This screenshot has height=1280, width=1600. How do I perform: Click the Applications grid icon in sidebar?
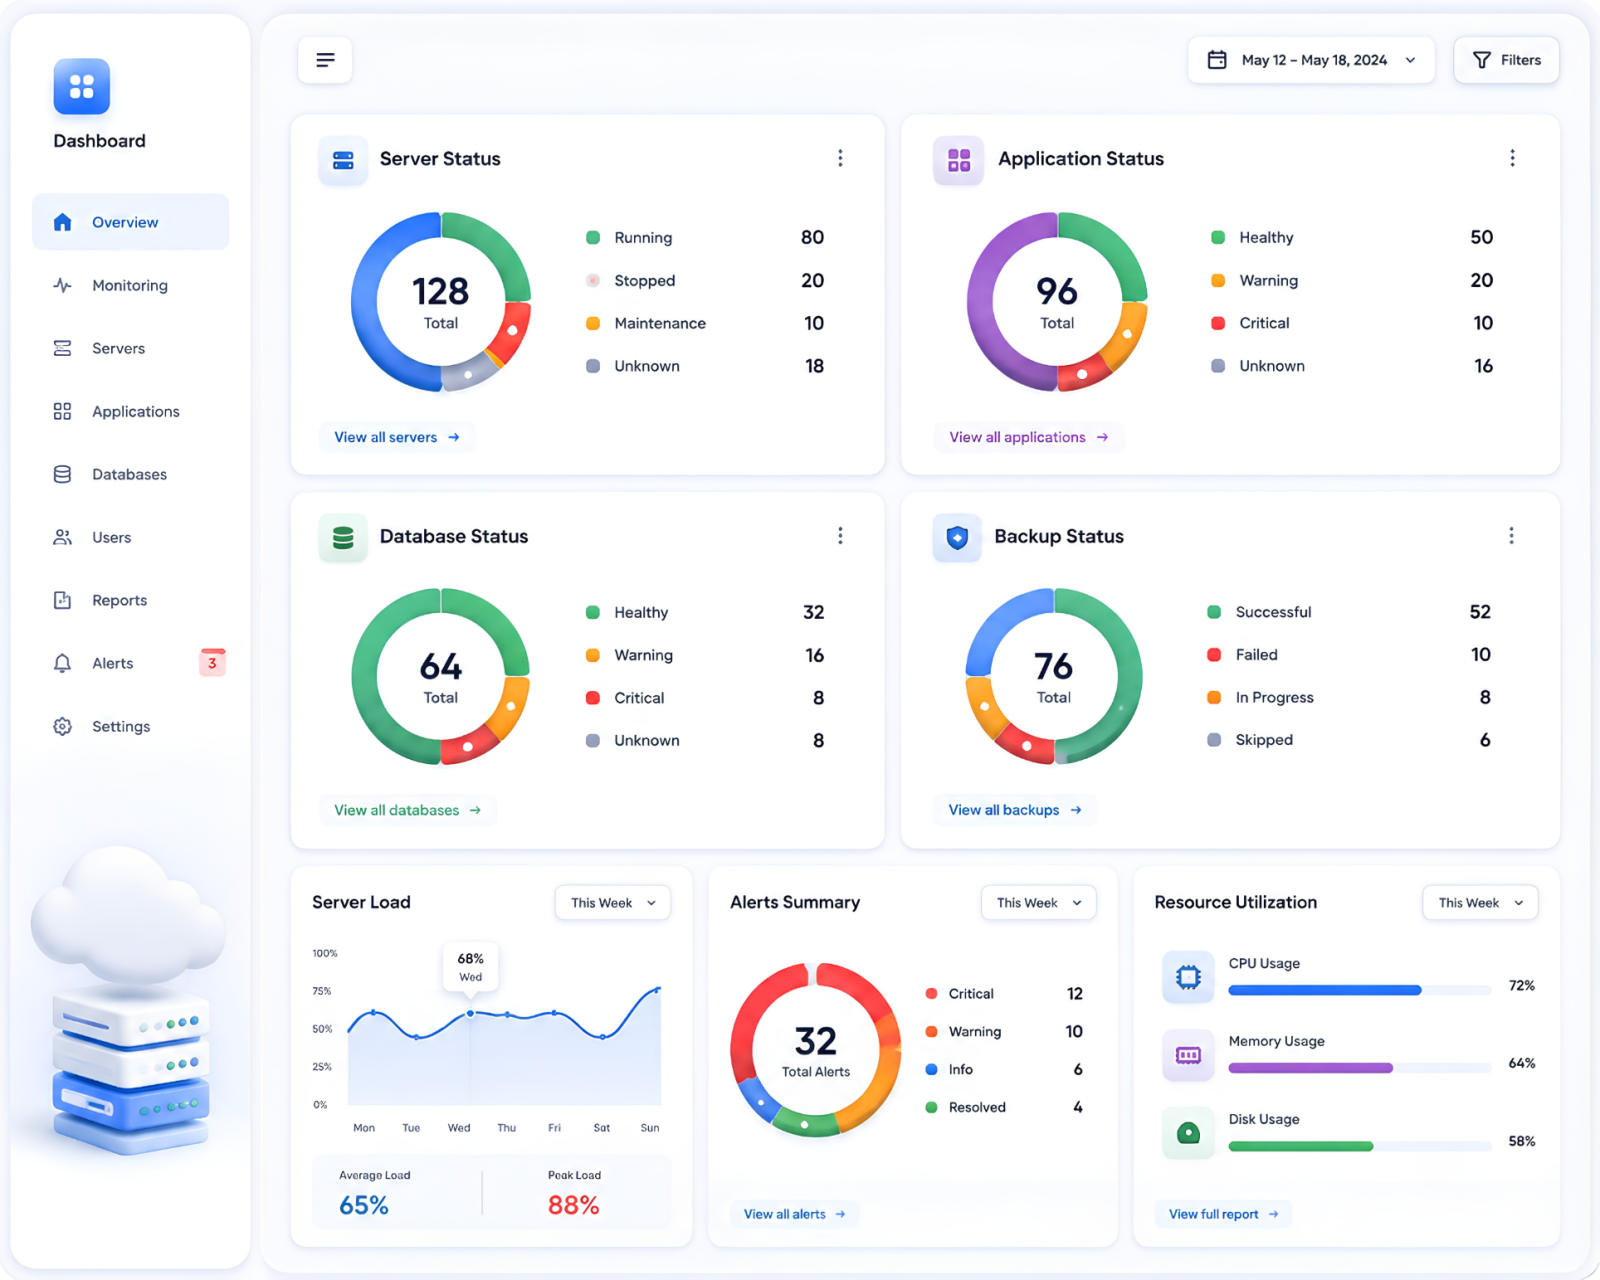(x=62, y=411)
